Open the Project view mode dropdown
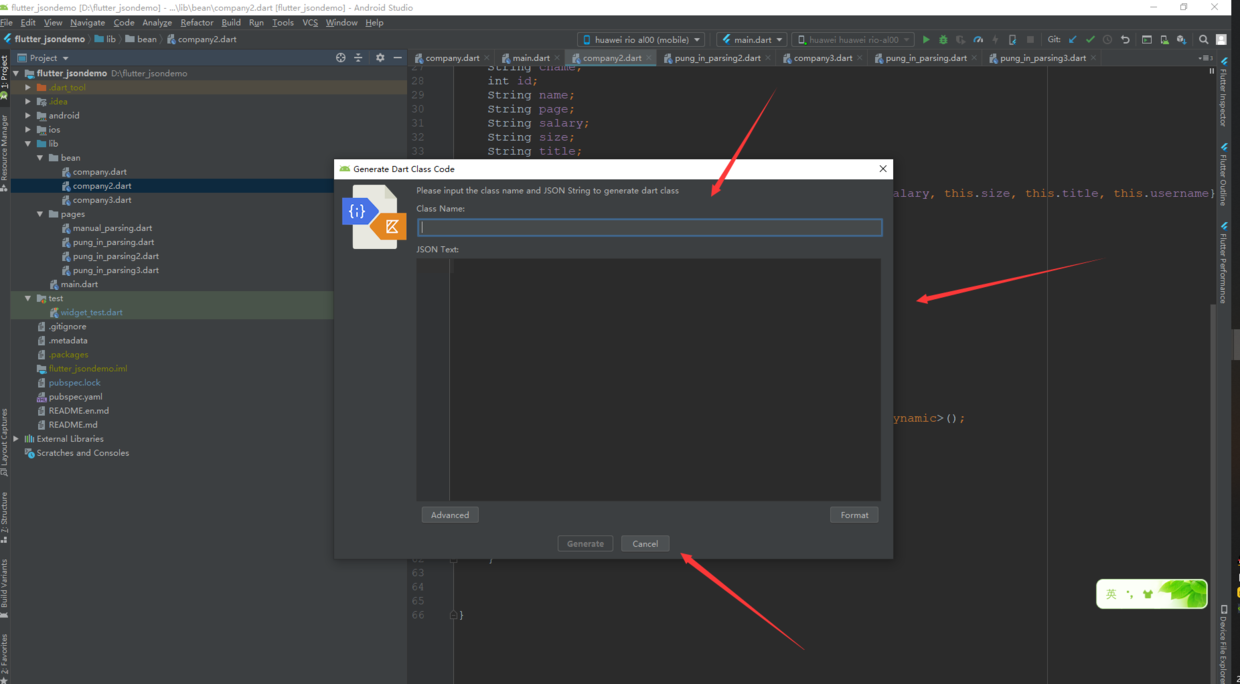The height and width of the screenshot is (684, 1240). click(43, 58)
